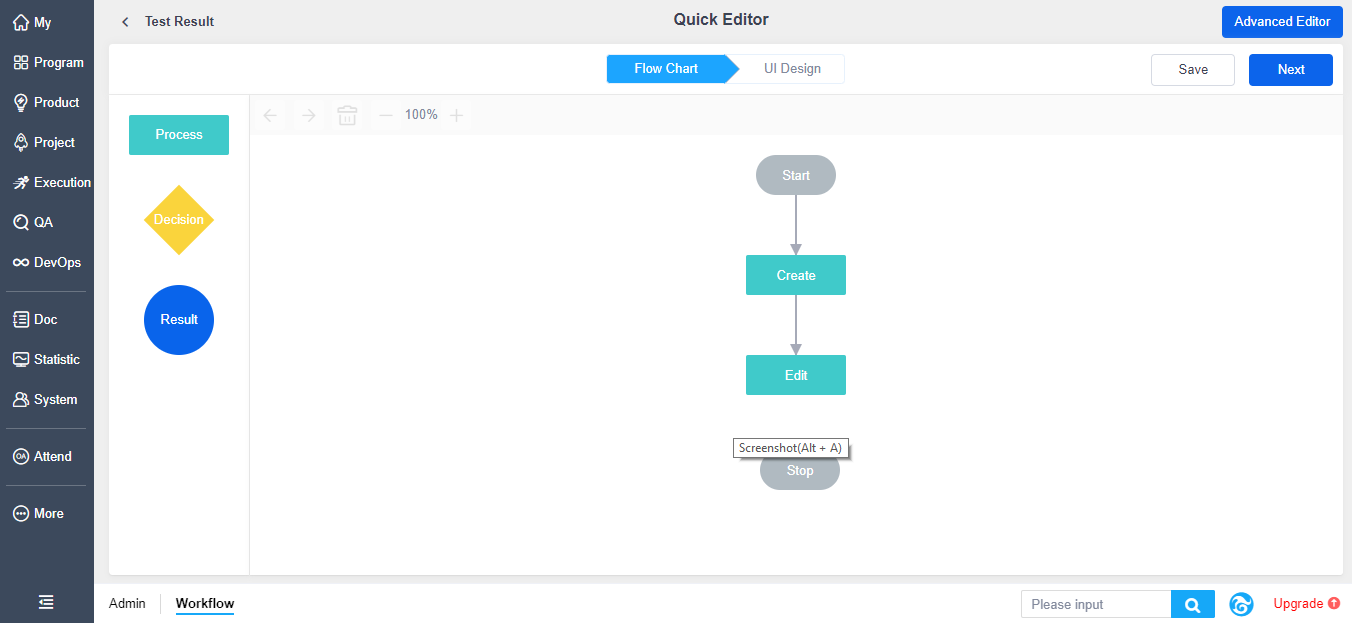The image size is (1352, 623).
Task: Zoom in with the plus icon
Action: pyautogui.click(x=456, y=115)
